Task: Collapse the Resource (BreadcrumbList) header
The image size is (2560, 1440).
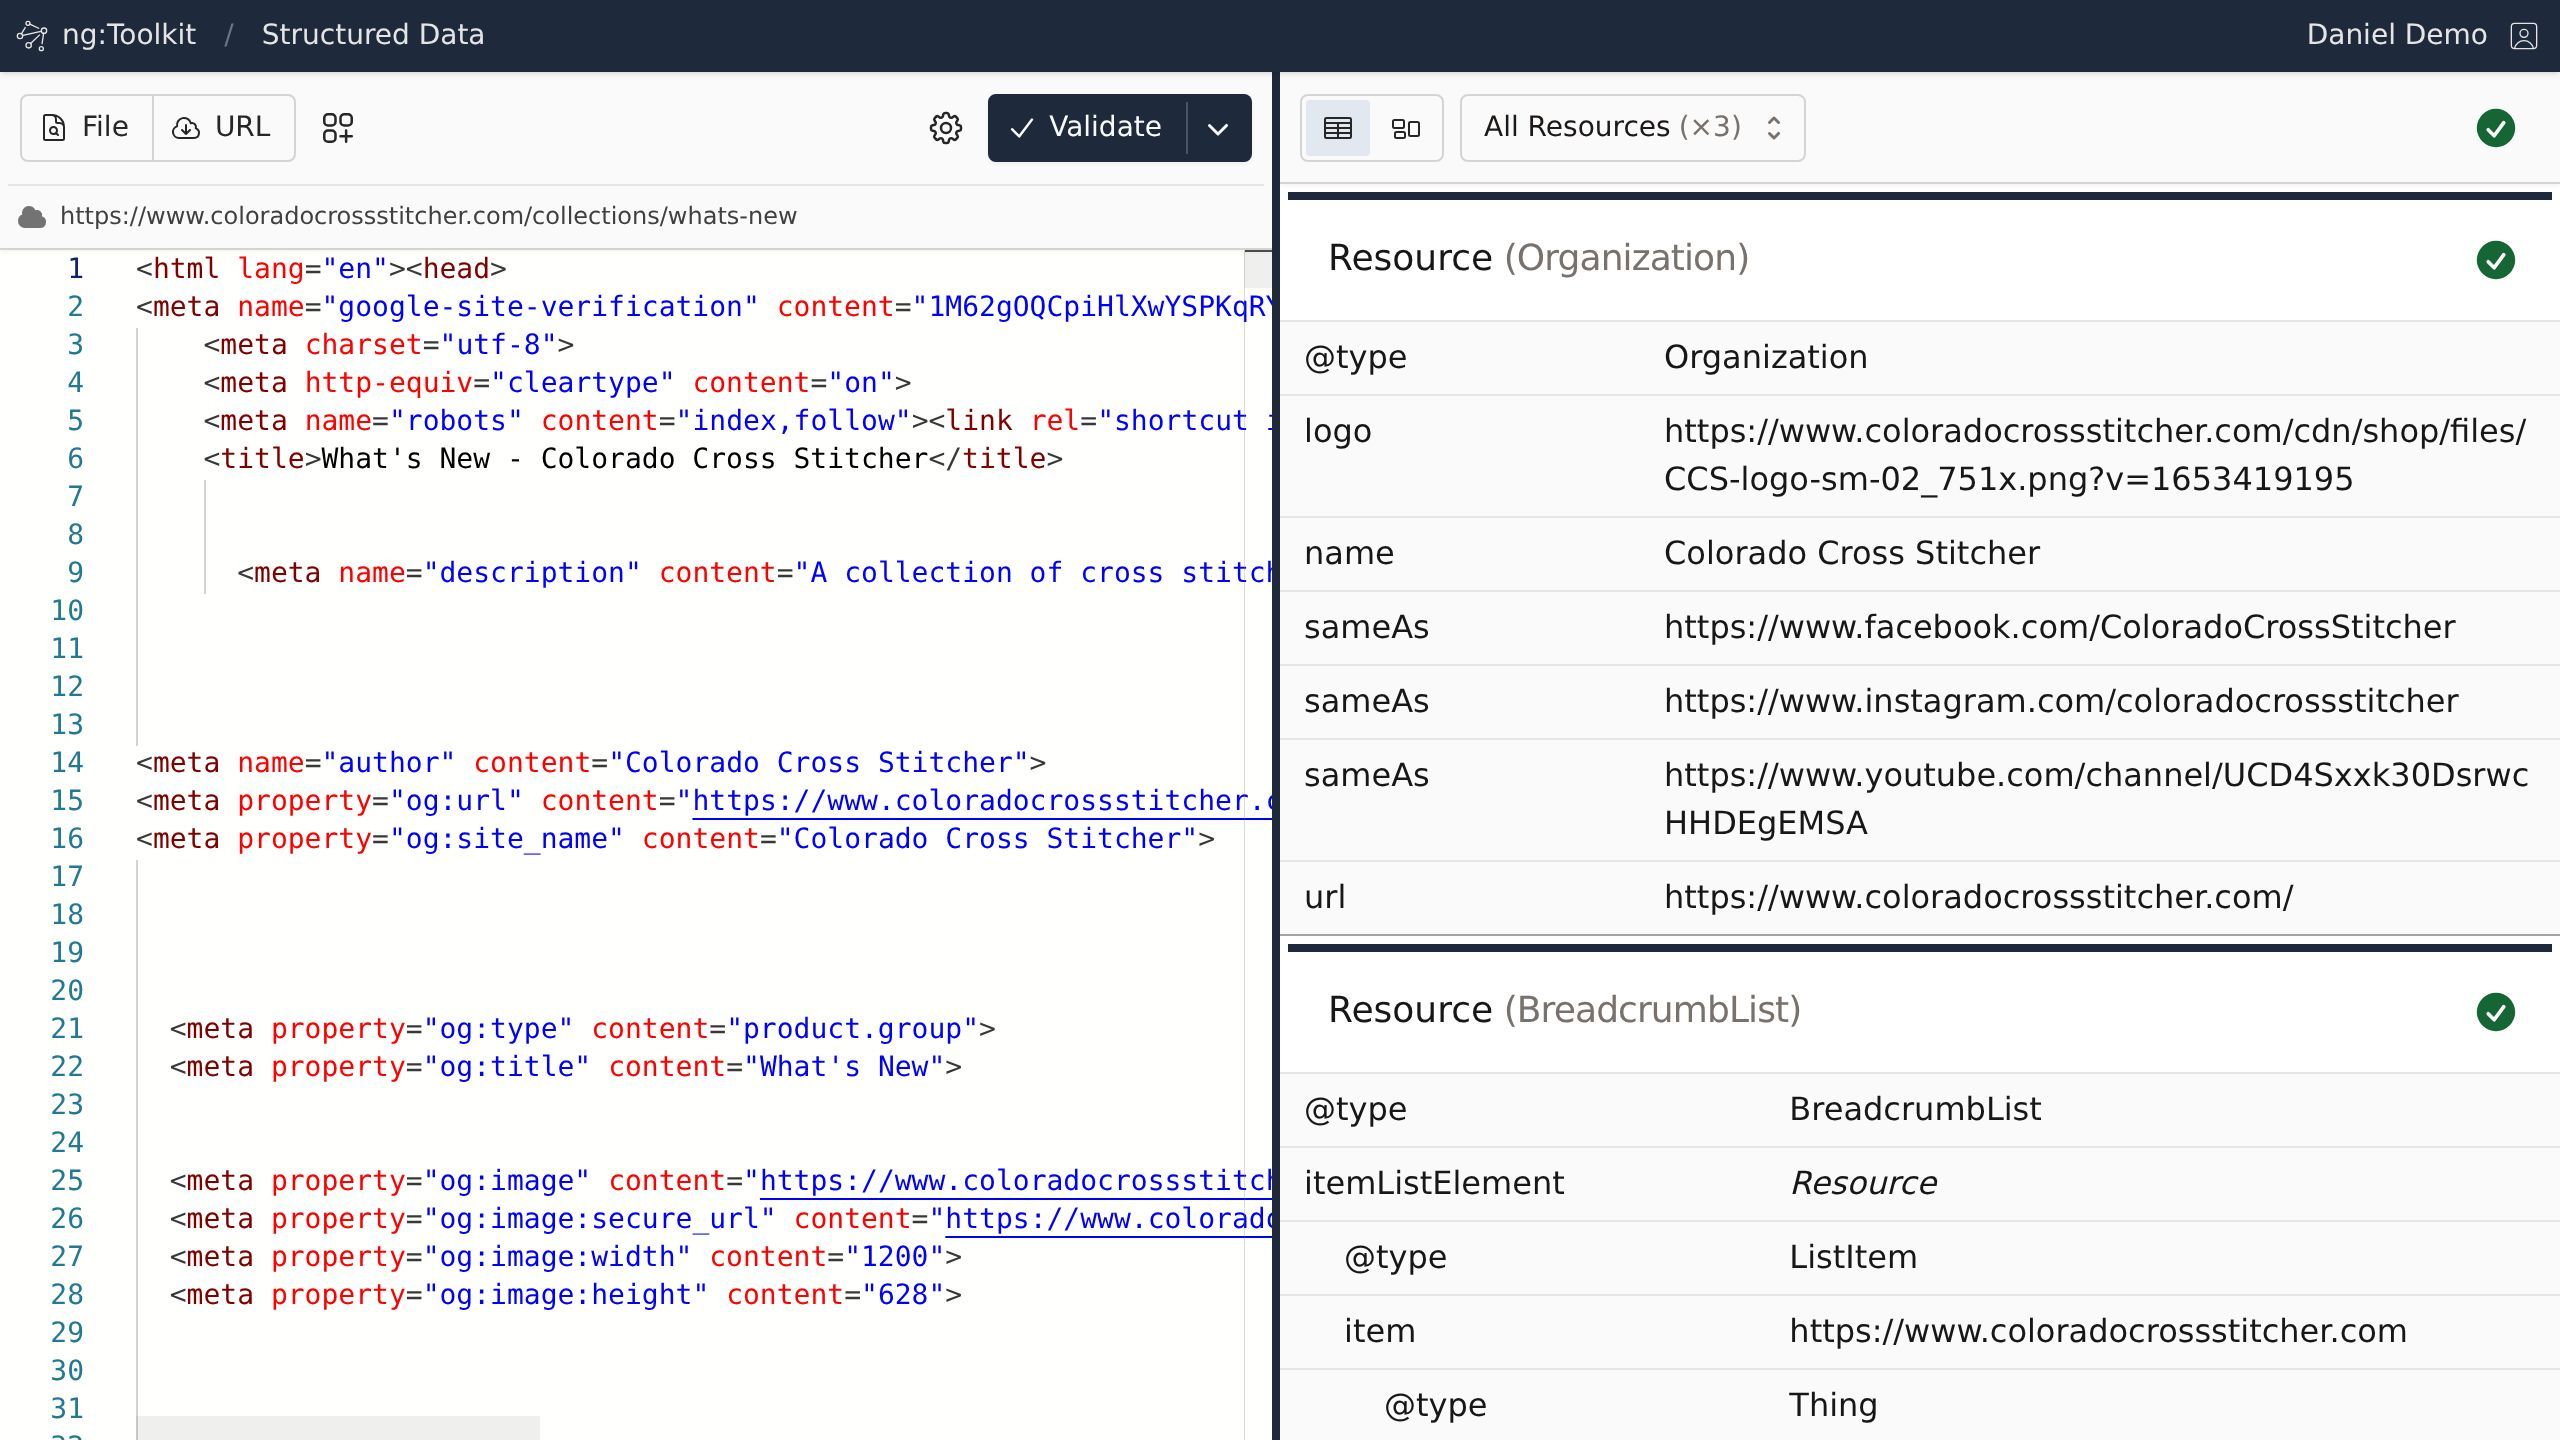Action: point(1563,1010)
